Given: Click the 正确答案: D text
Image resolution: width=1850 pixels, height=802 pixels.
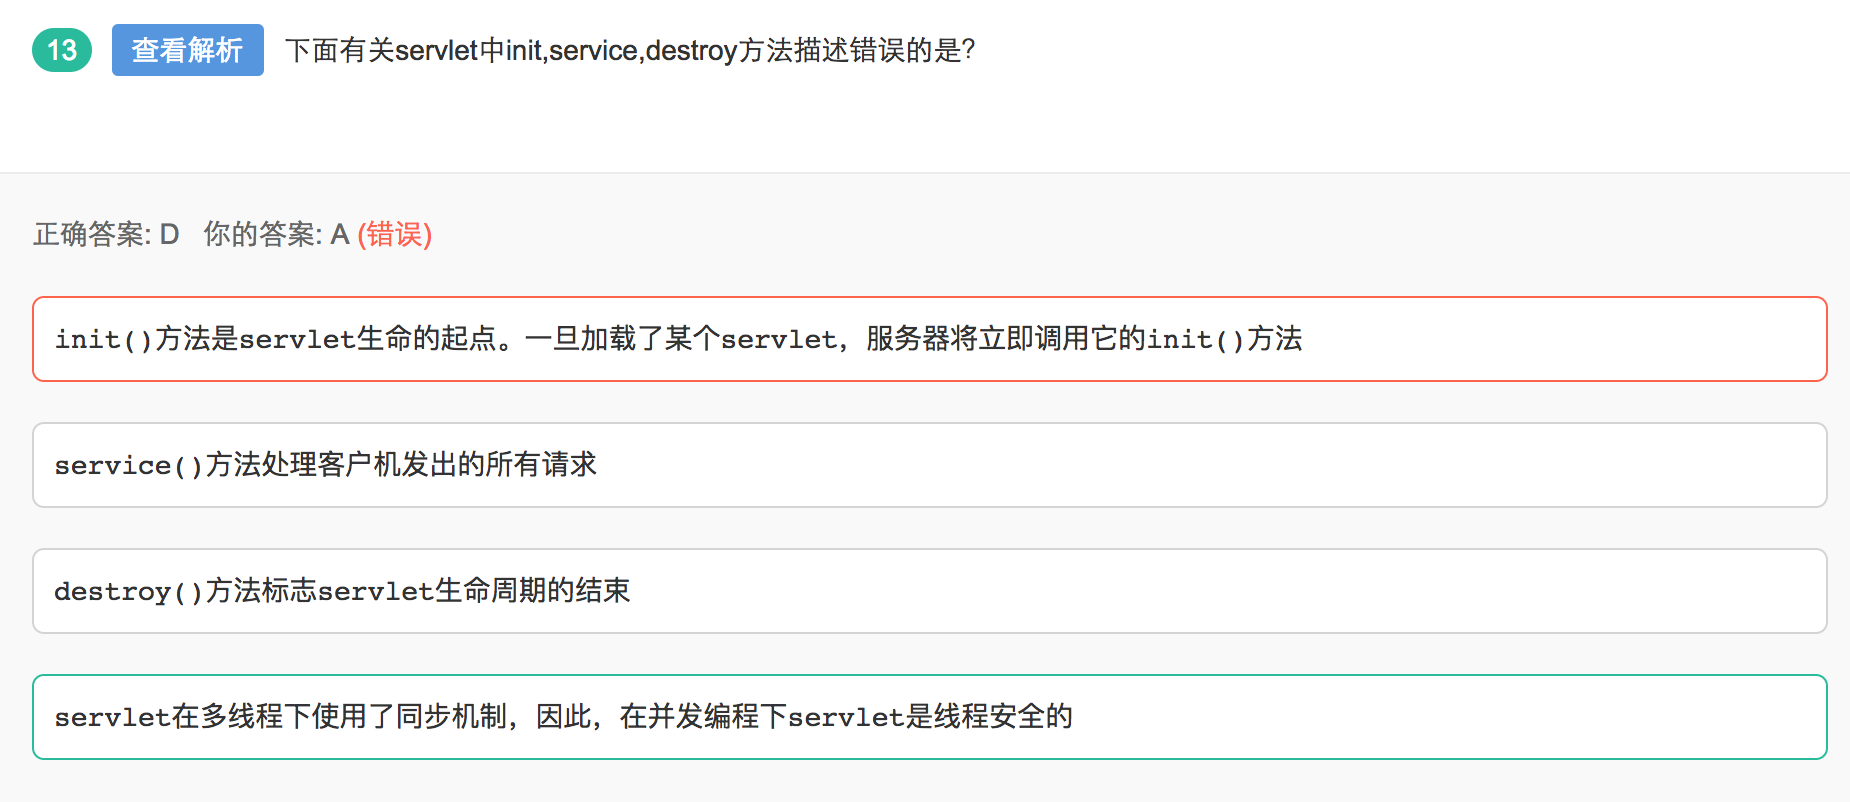Looking at the screenshot, I should [106, 234].
